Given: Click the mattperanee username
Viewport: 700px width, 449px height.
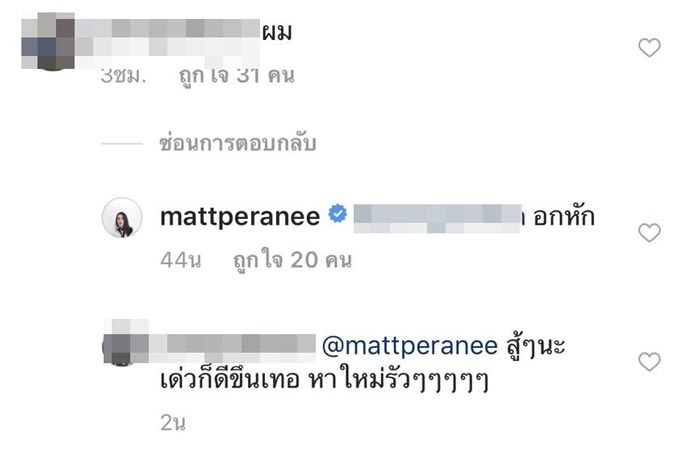Looking at the screenshot, I should coord(240,217).
